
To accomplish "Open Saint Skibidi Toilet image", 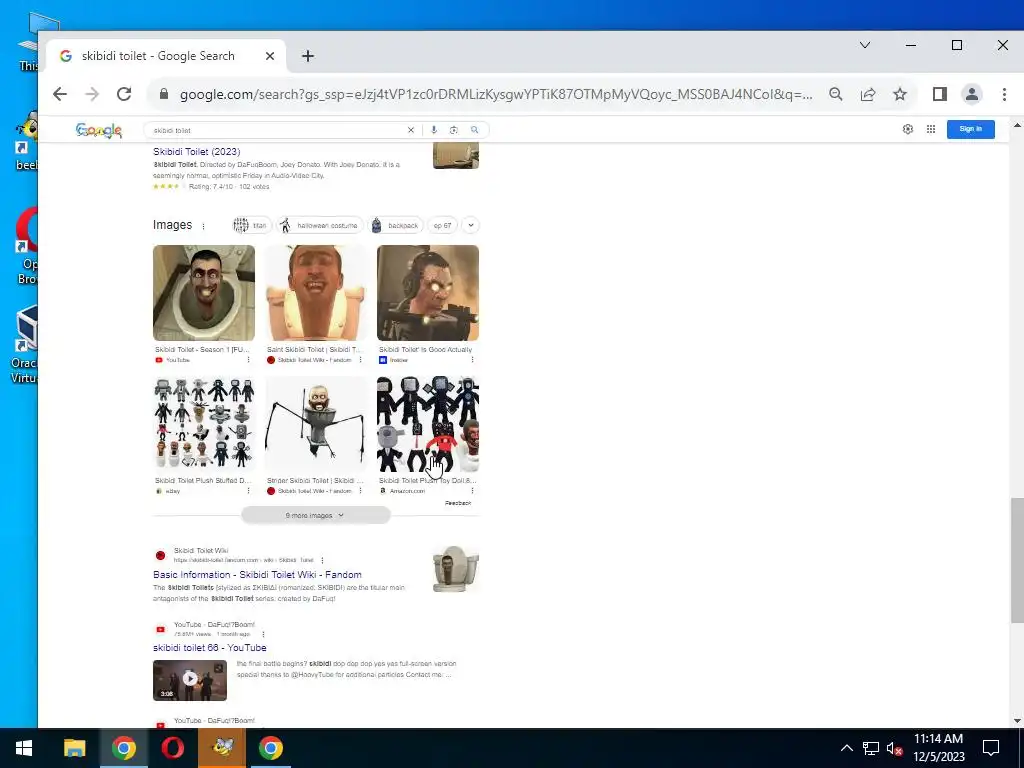I will click(315, 293).
